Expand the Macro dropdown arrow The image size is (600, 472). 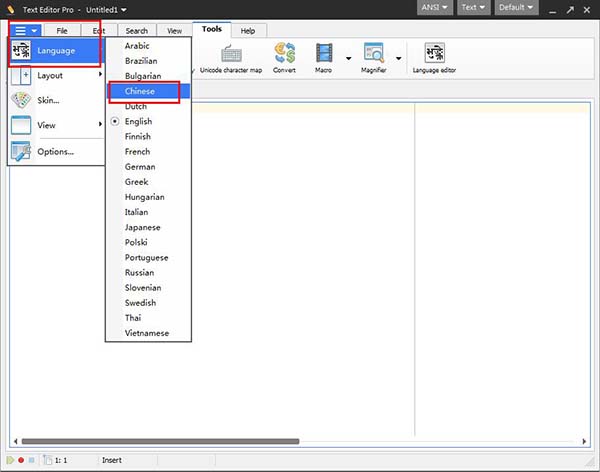(x=348, y=58)
